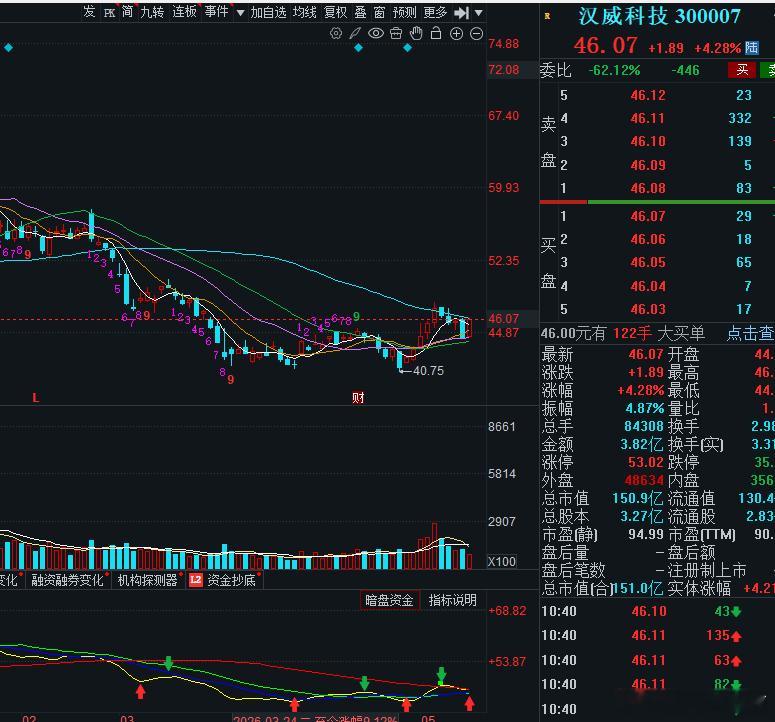Toggle the 九转 indicator
775x722 pixels.
coord(152,12)
